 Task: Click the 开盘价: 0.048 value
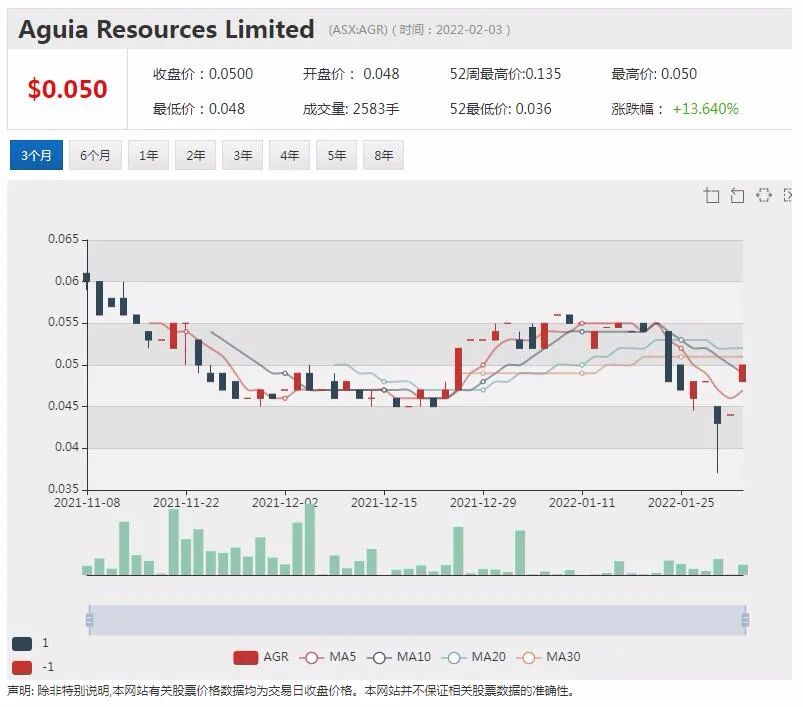coord(351,74)
